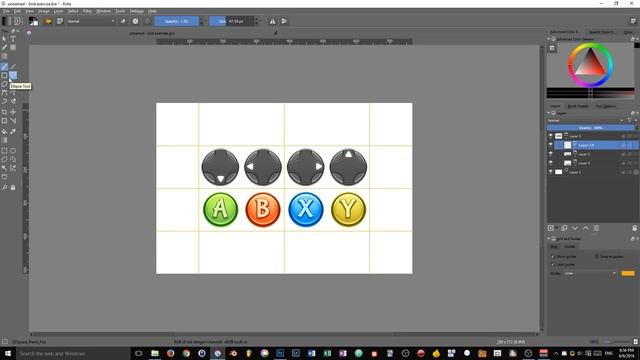The height and width of the screenshot is (360, 640).
Task: Click brush Opacity slider in top toolbar
Action: [x=176, y=21]
